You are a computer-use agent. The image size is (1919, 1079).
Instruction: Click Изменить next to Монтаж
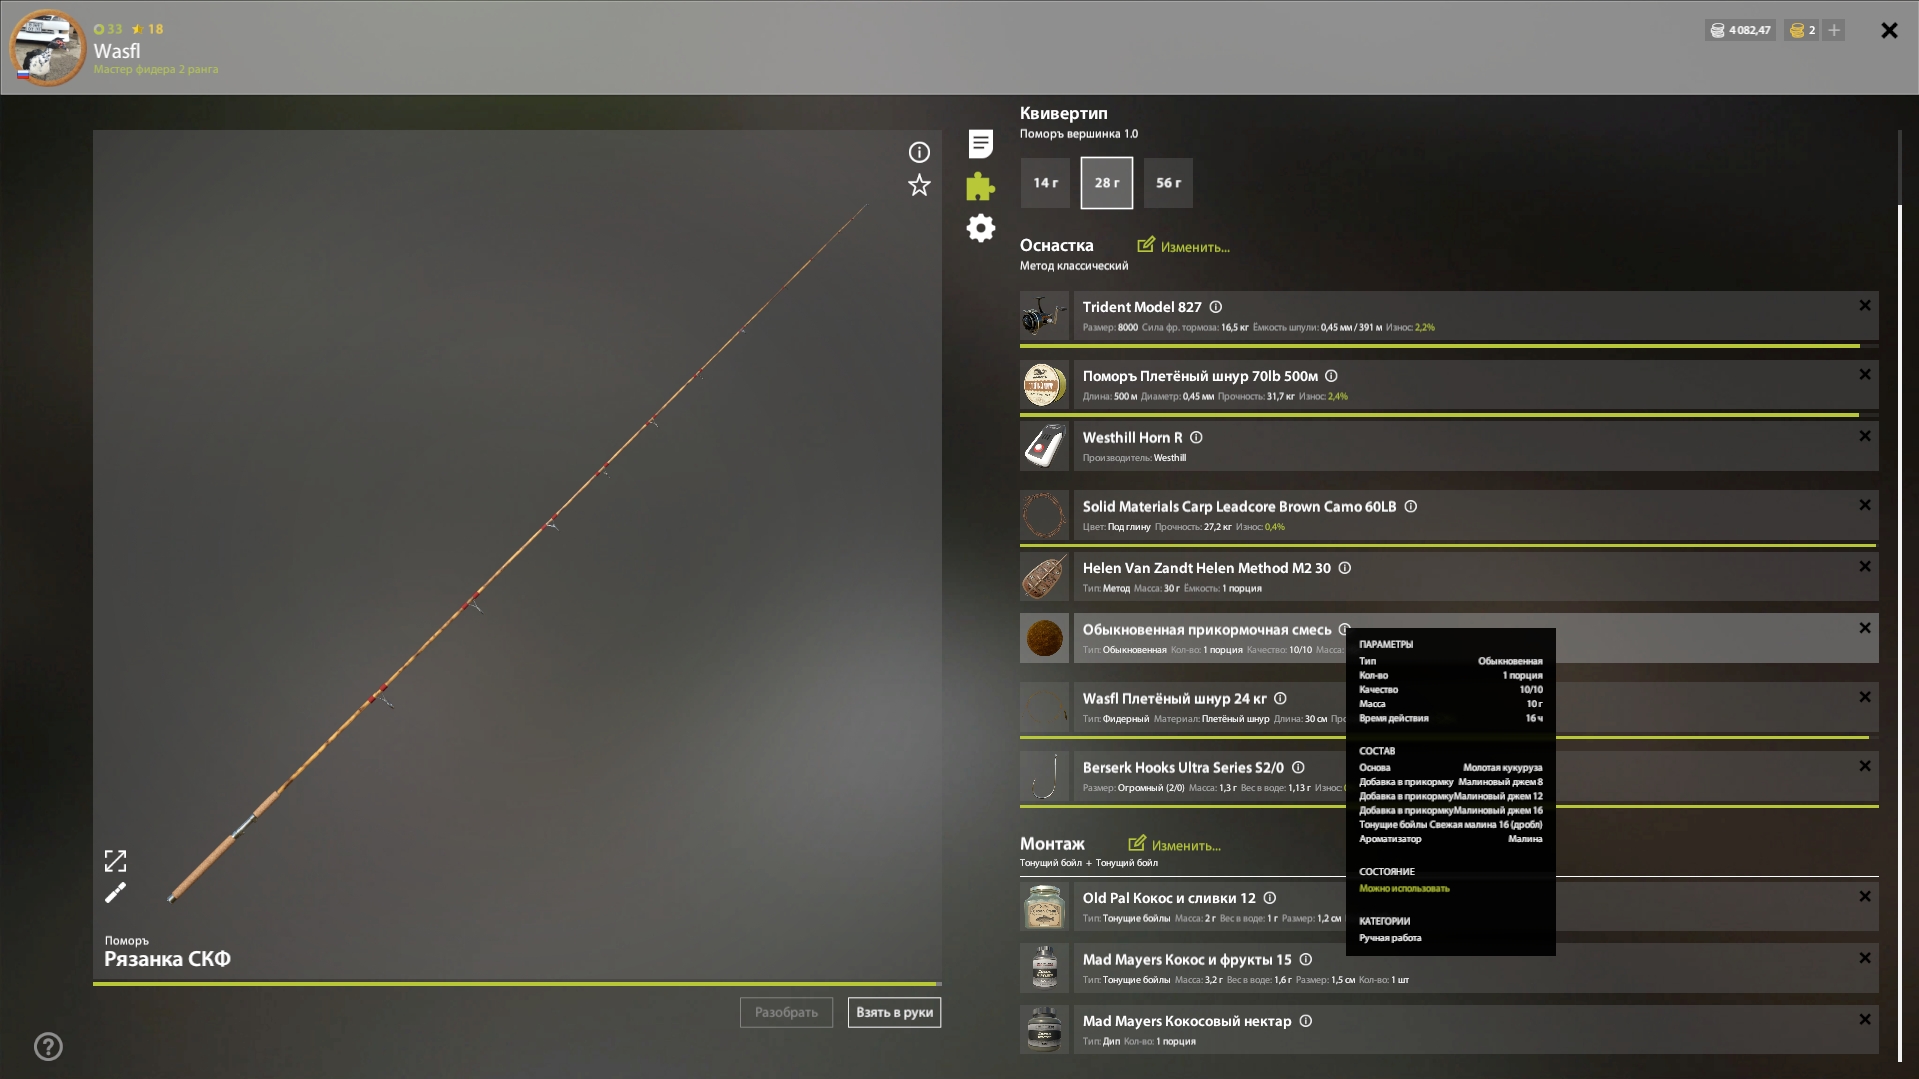coord(1175,845)
